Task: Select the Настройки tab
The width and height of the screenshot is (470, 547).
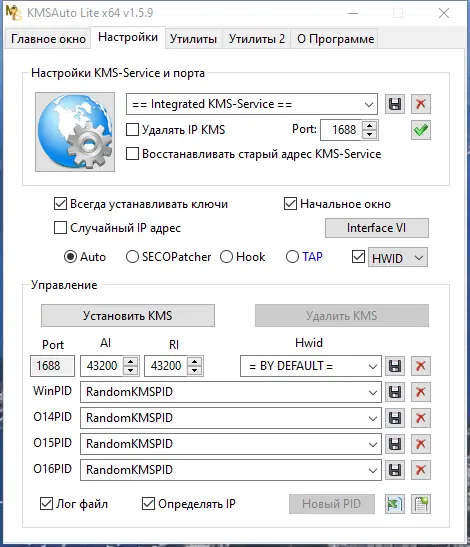Action: point(128,37)
